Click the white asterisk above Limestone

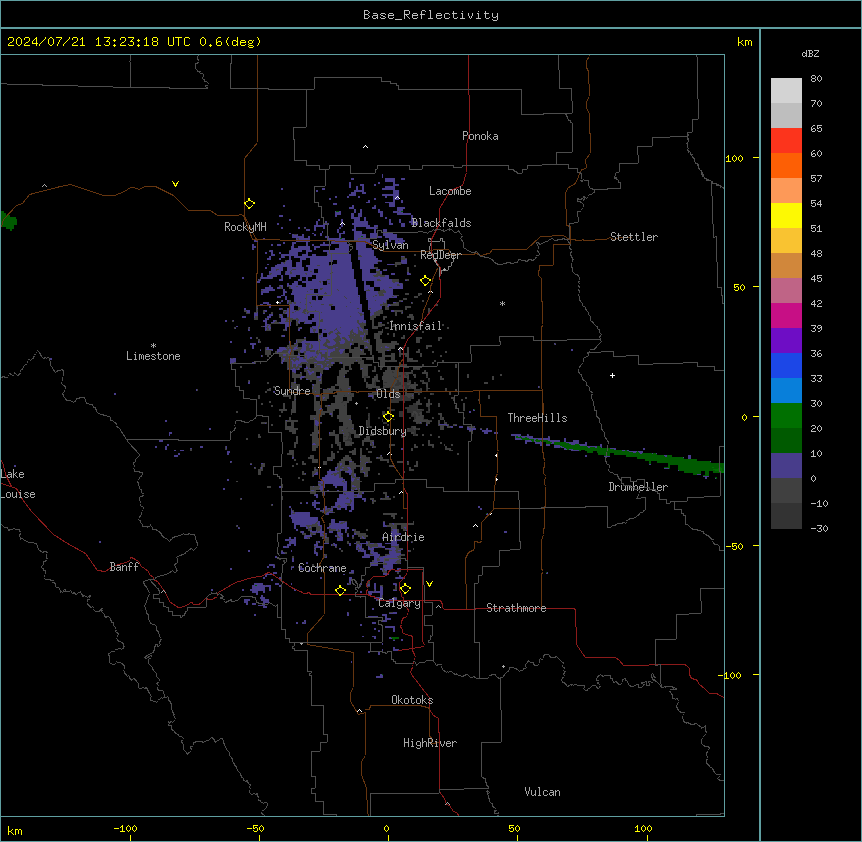(x=153, y=346)
